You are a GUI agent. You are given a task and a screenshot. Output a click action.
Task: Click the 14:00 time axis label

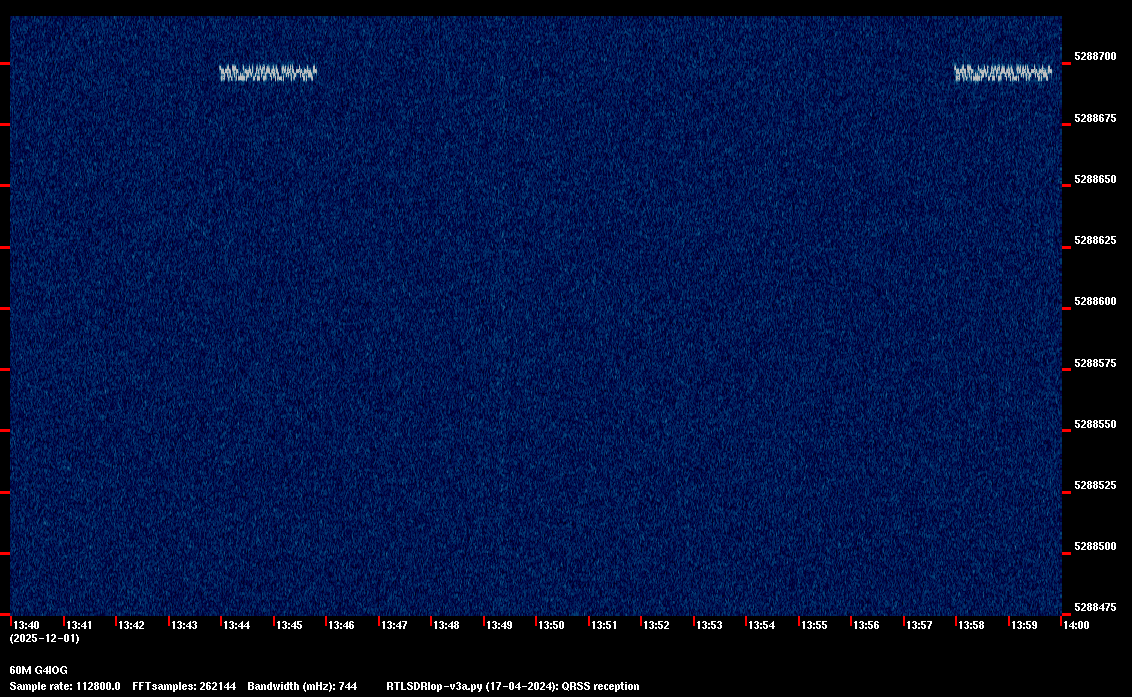1076,625
